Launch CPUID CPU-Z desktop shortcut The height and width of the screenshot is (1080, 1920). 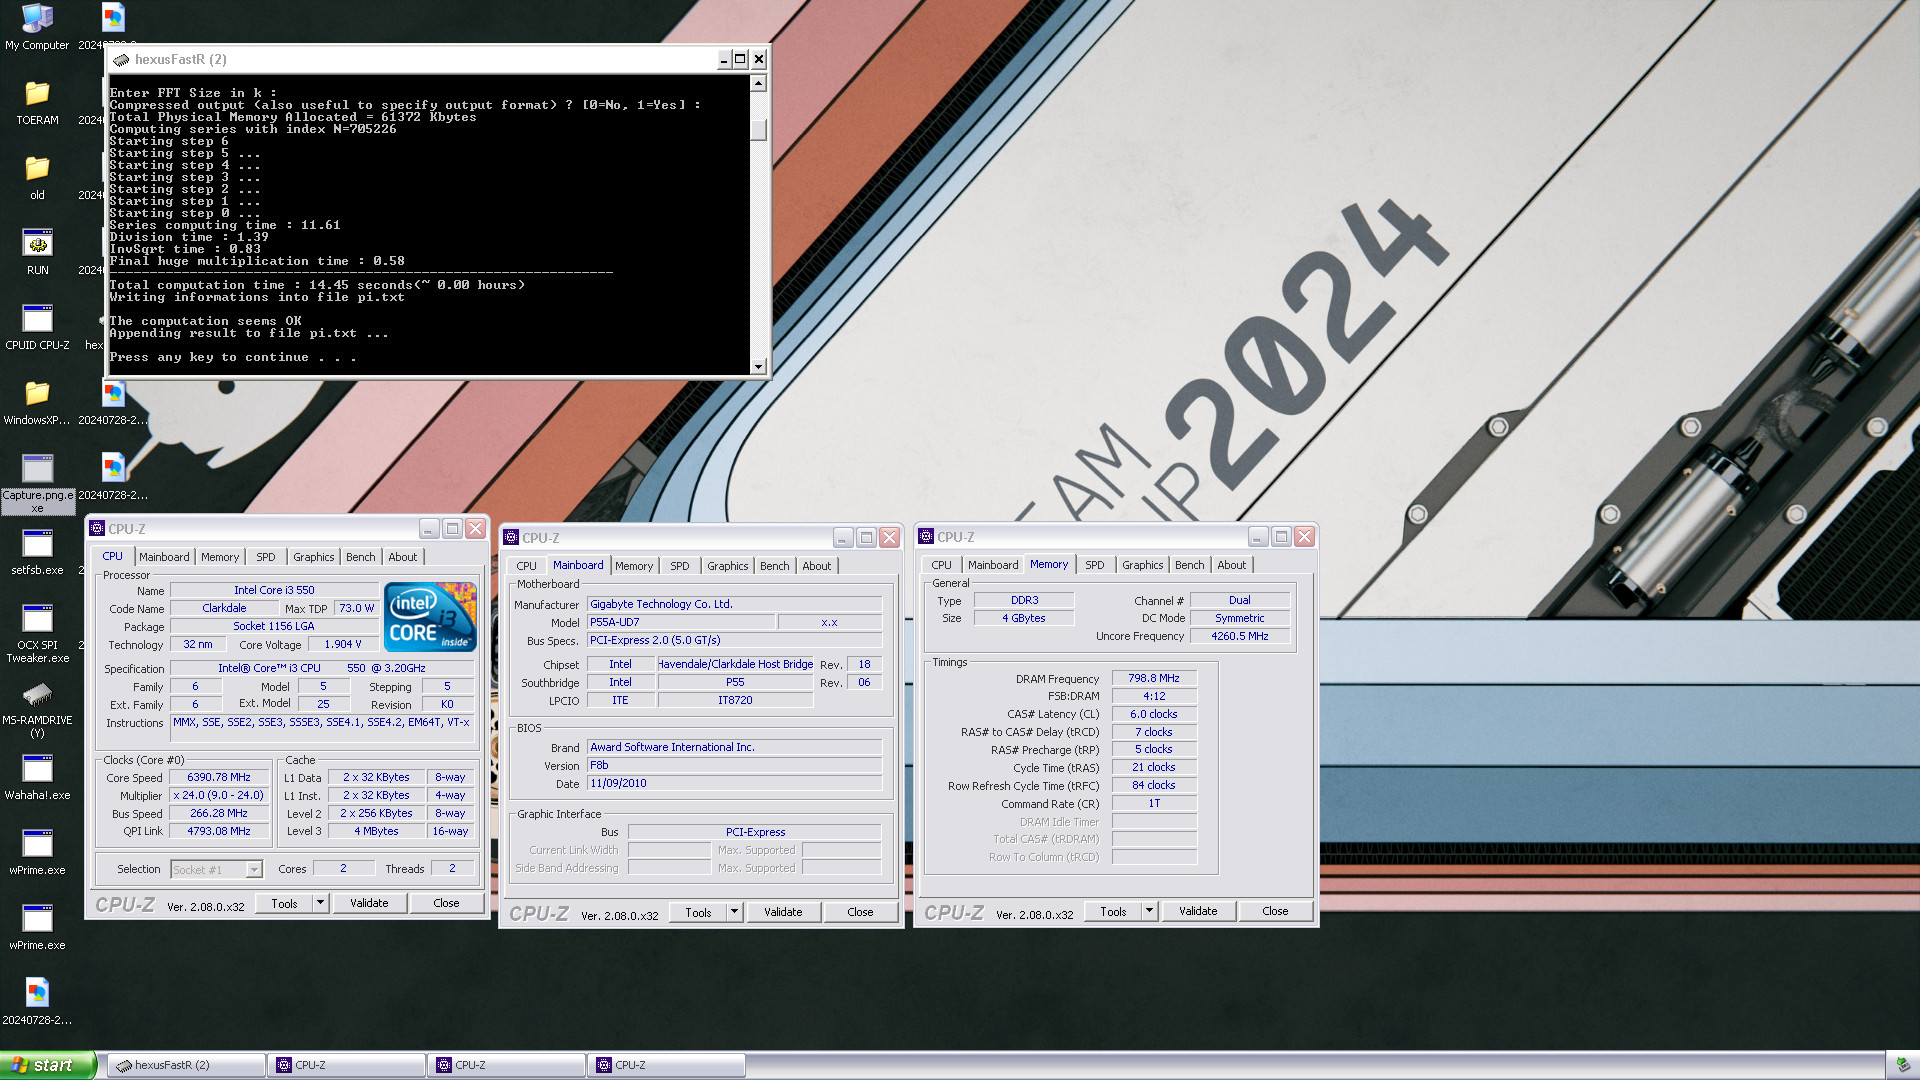point(37,327)
